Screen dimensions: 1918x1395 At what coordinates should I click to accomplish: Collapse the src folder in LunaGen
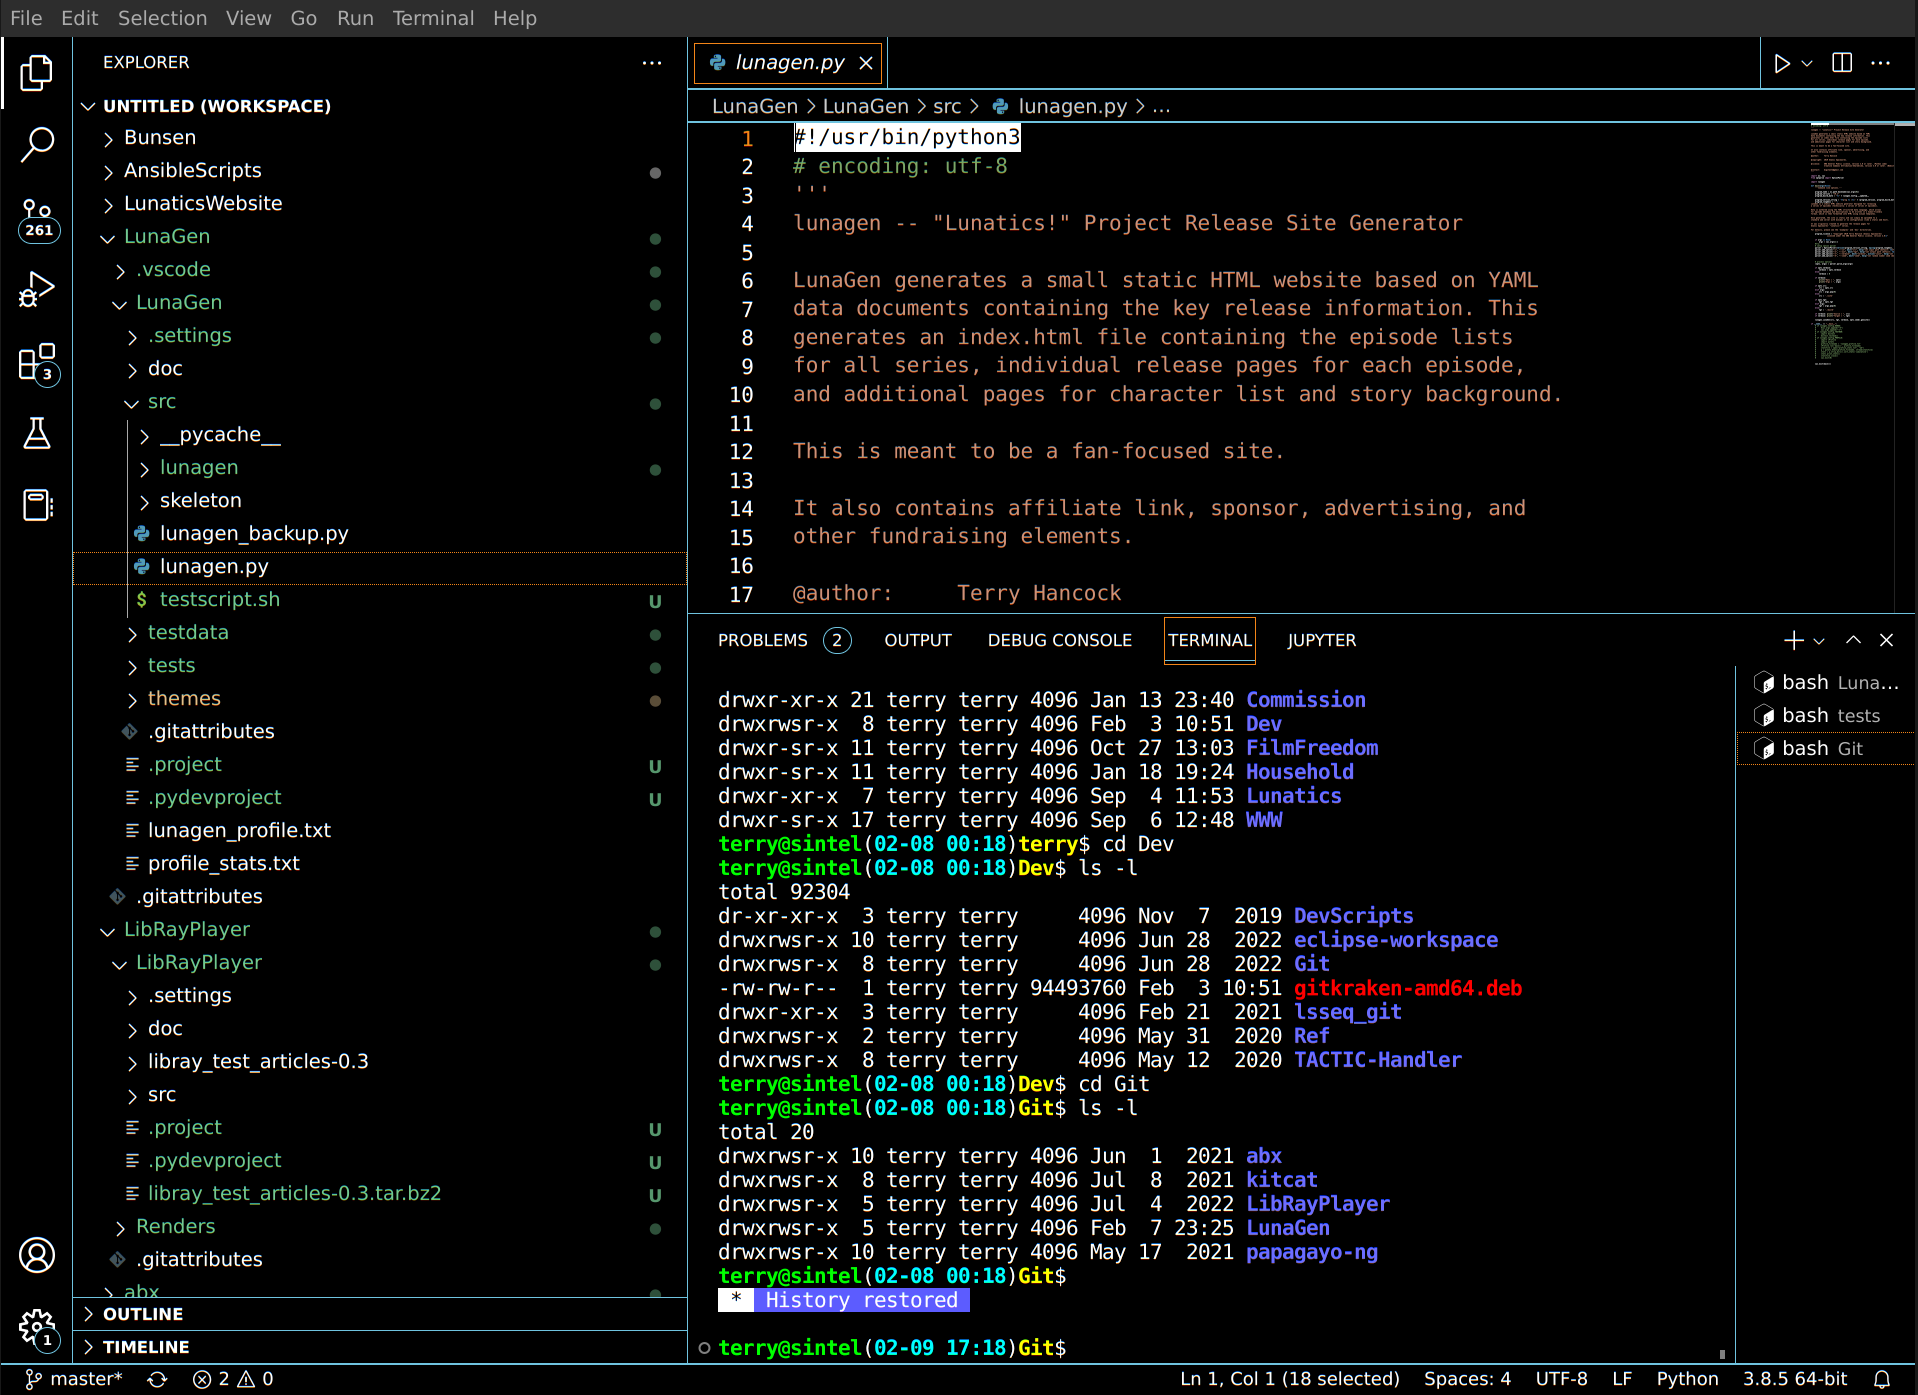[161, 402]
